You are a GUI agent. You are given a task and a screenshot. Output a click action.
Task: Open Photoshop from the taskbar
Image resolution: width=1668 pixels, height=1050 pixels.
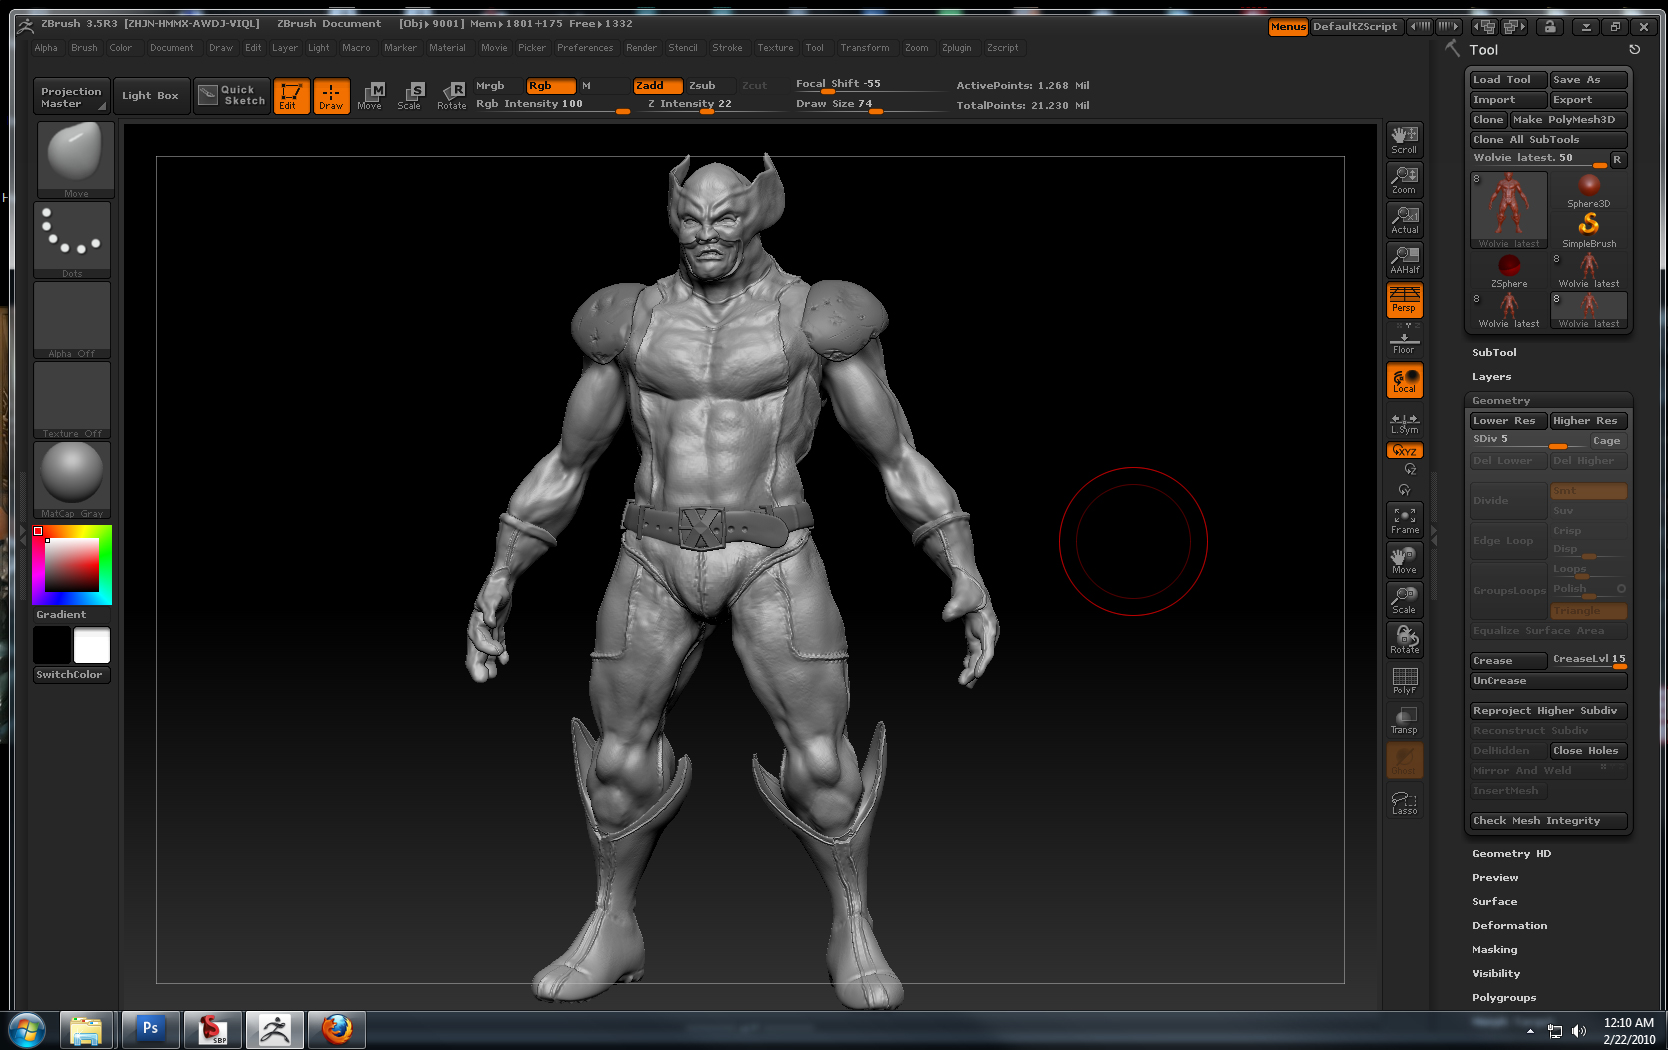click(151, 1029)
